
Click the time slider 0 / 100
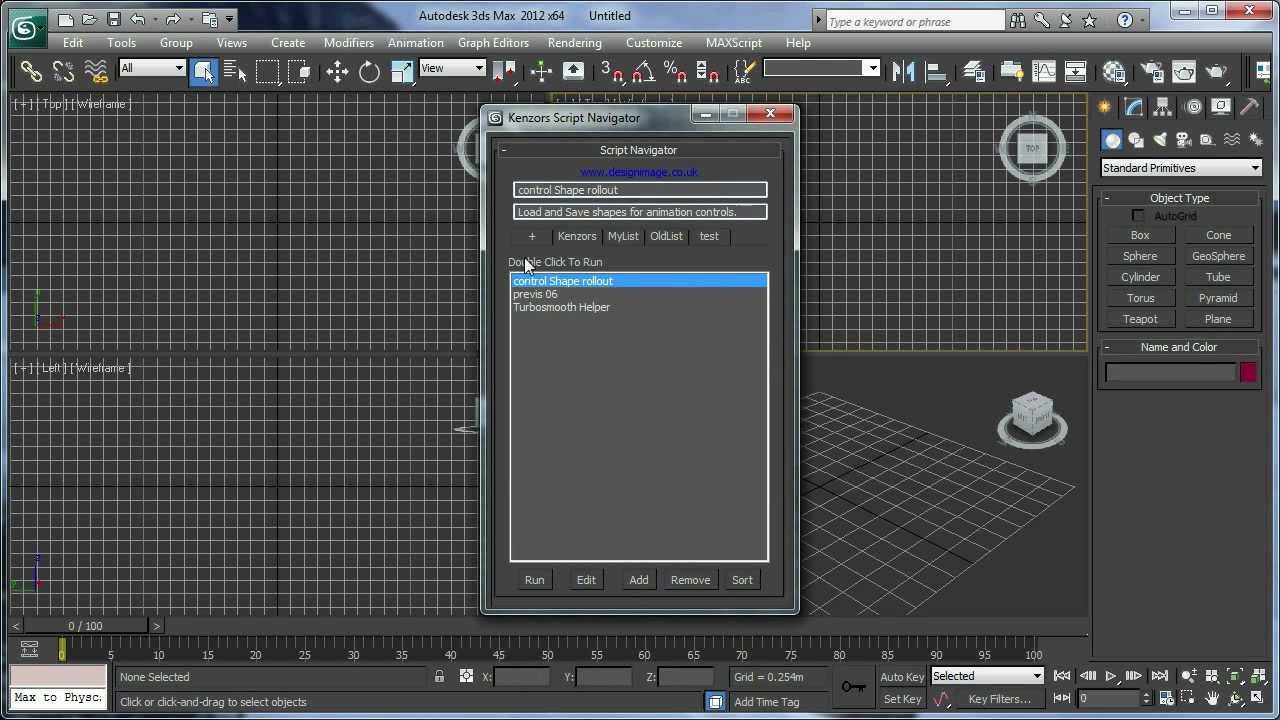[85, 626]
